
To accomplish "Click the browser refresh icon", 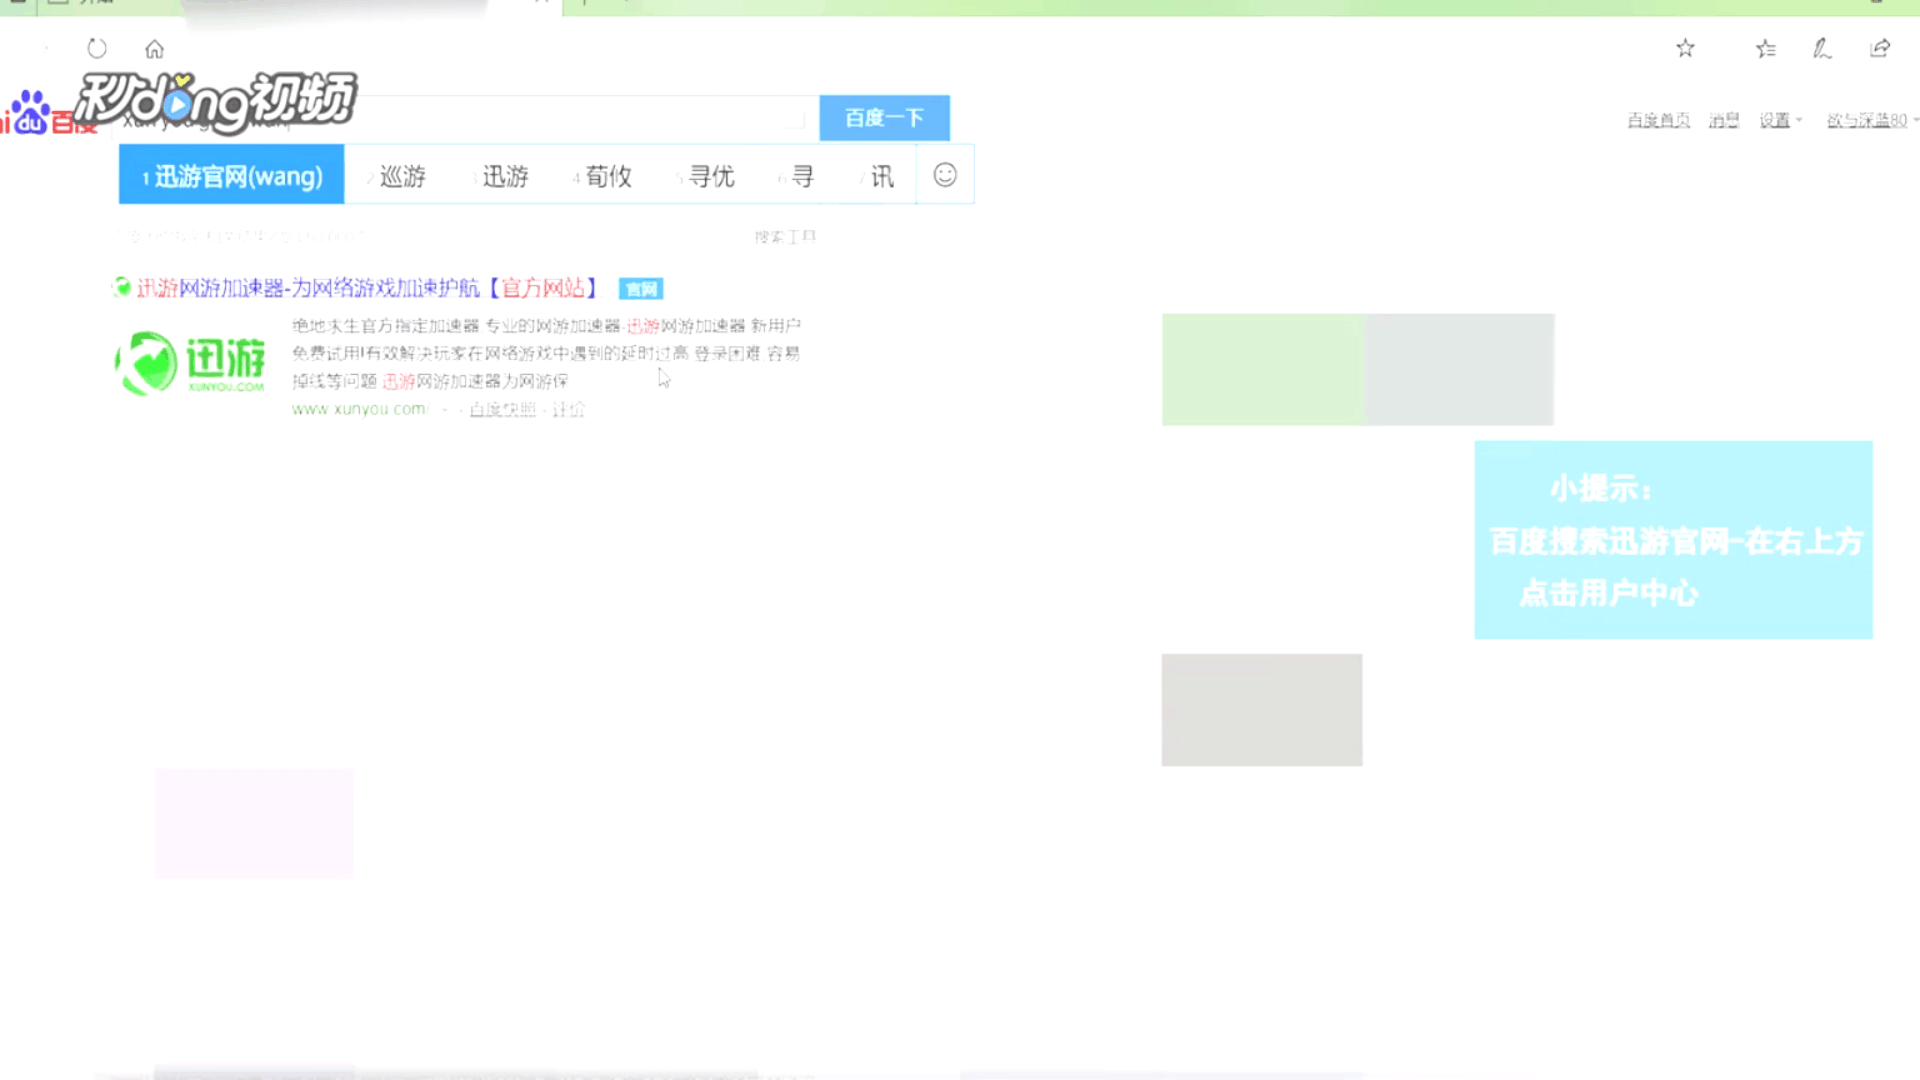I will point(97,48).
